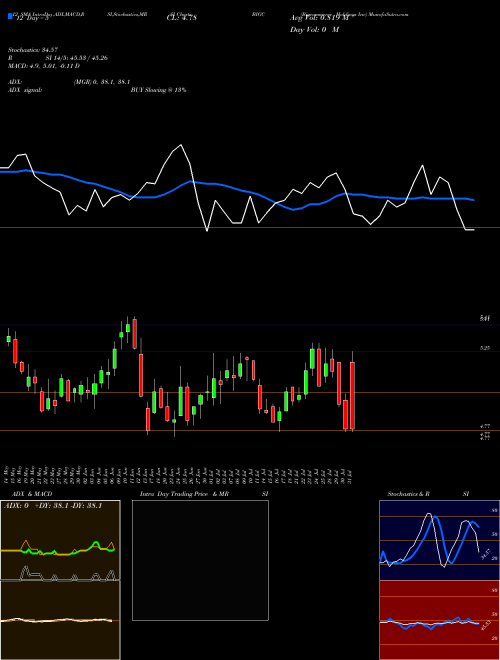Viewport: 500px width, 660px height.
Task: Click the last red candlestick on 31 Jul
Action: click(352, 395)
